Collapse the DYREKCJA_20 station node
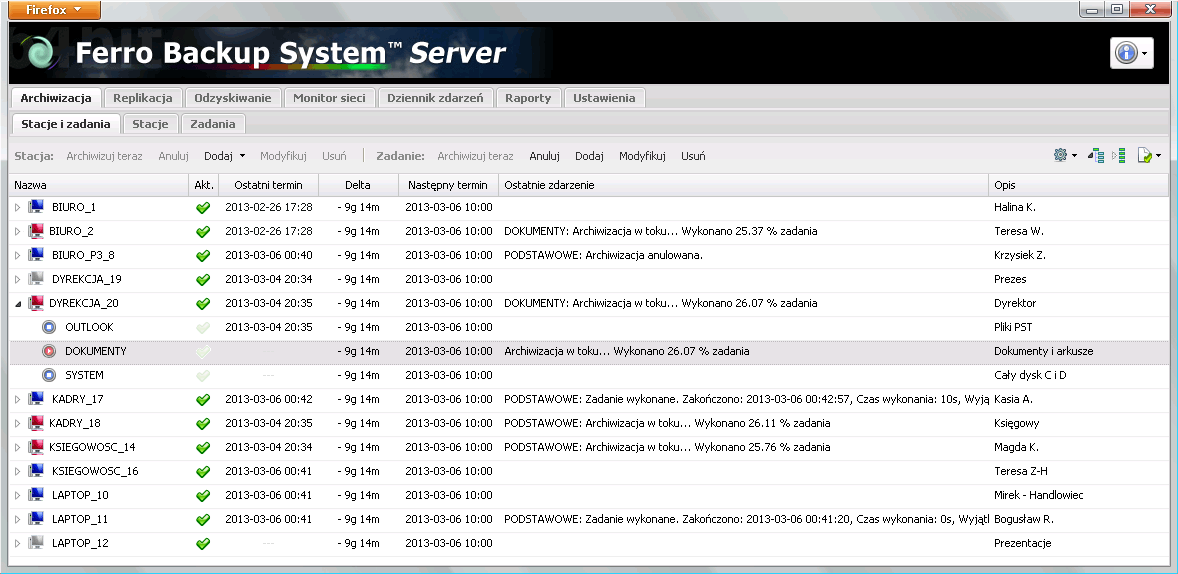This screenshot has height=574, width=1178. [x=17, y=303]
